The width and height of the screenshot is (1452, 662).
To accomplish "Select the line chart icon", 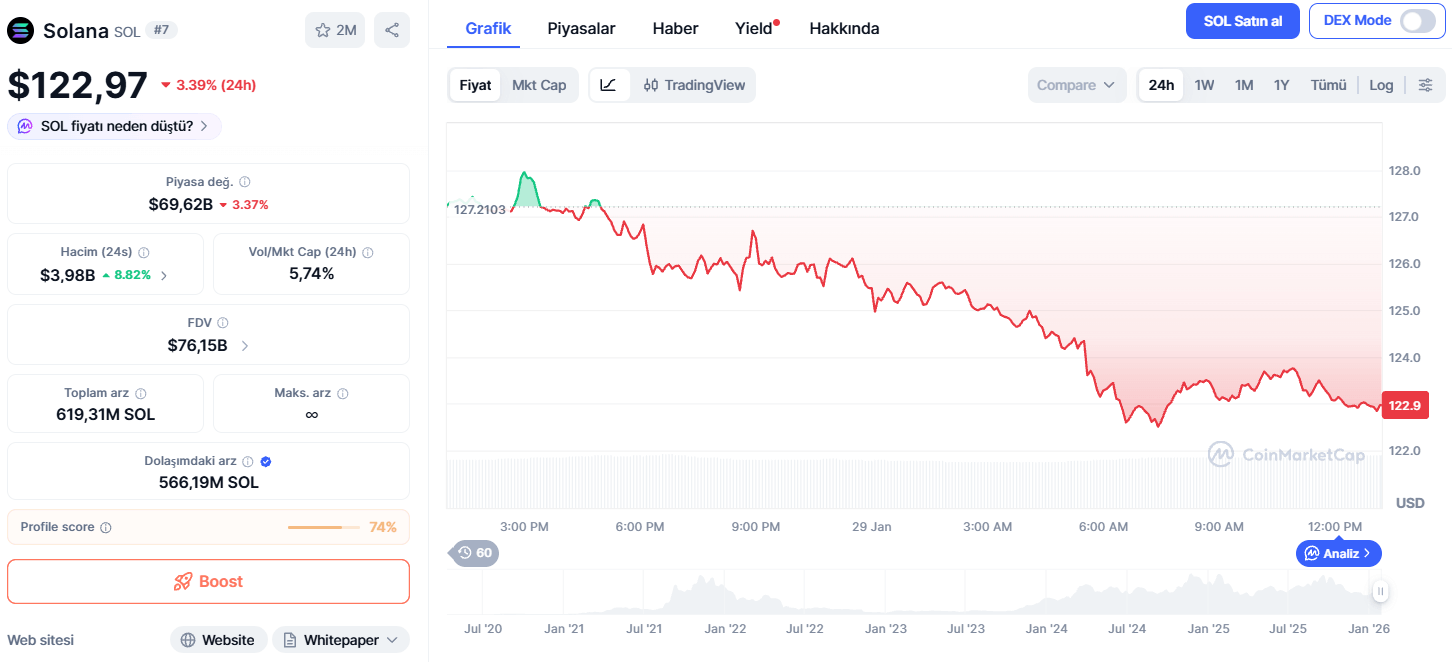I will tap(609, 85).
